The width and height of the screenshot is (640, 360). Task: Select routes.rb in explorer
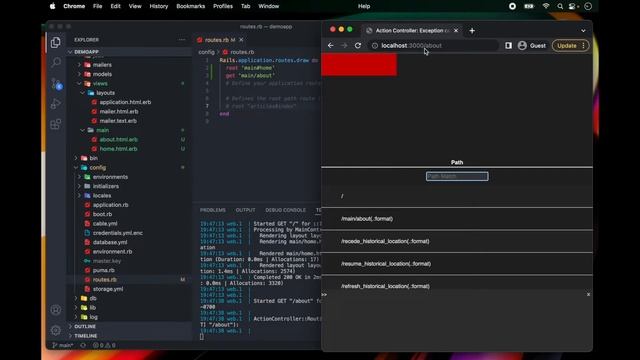104,280
